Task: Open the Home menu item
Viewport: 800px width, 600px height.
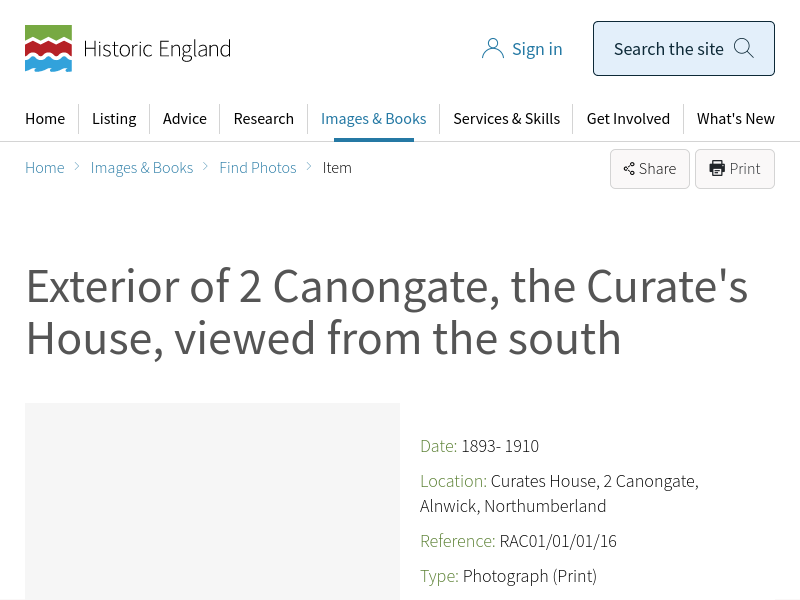Action: [x=45, y=118]
